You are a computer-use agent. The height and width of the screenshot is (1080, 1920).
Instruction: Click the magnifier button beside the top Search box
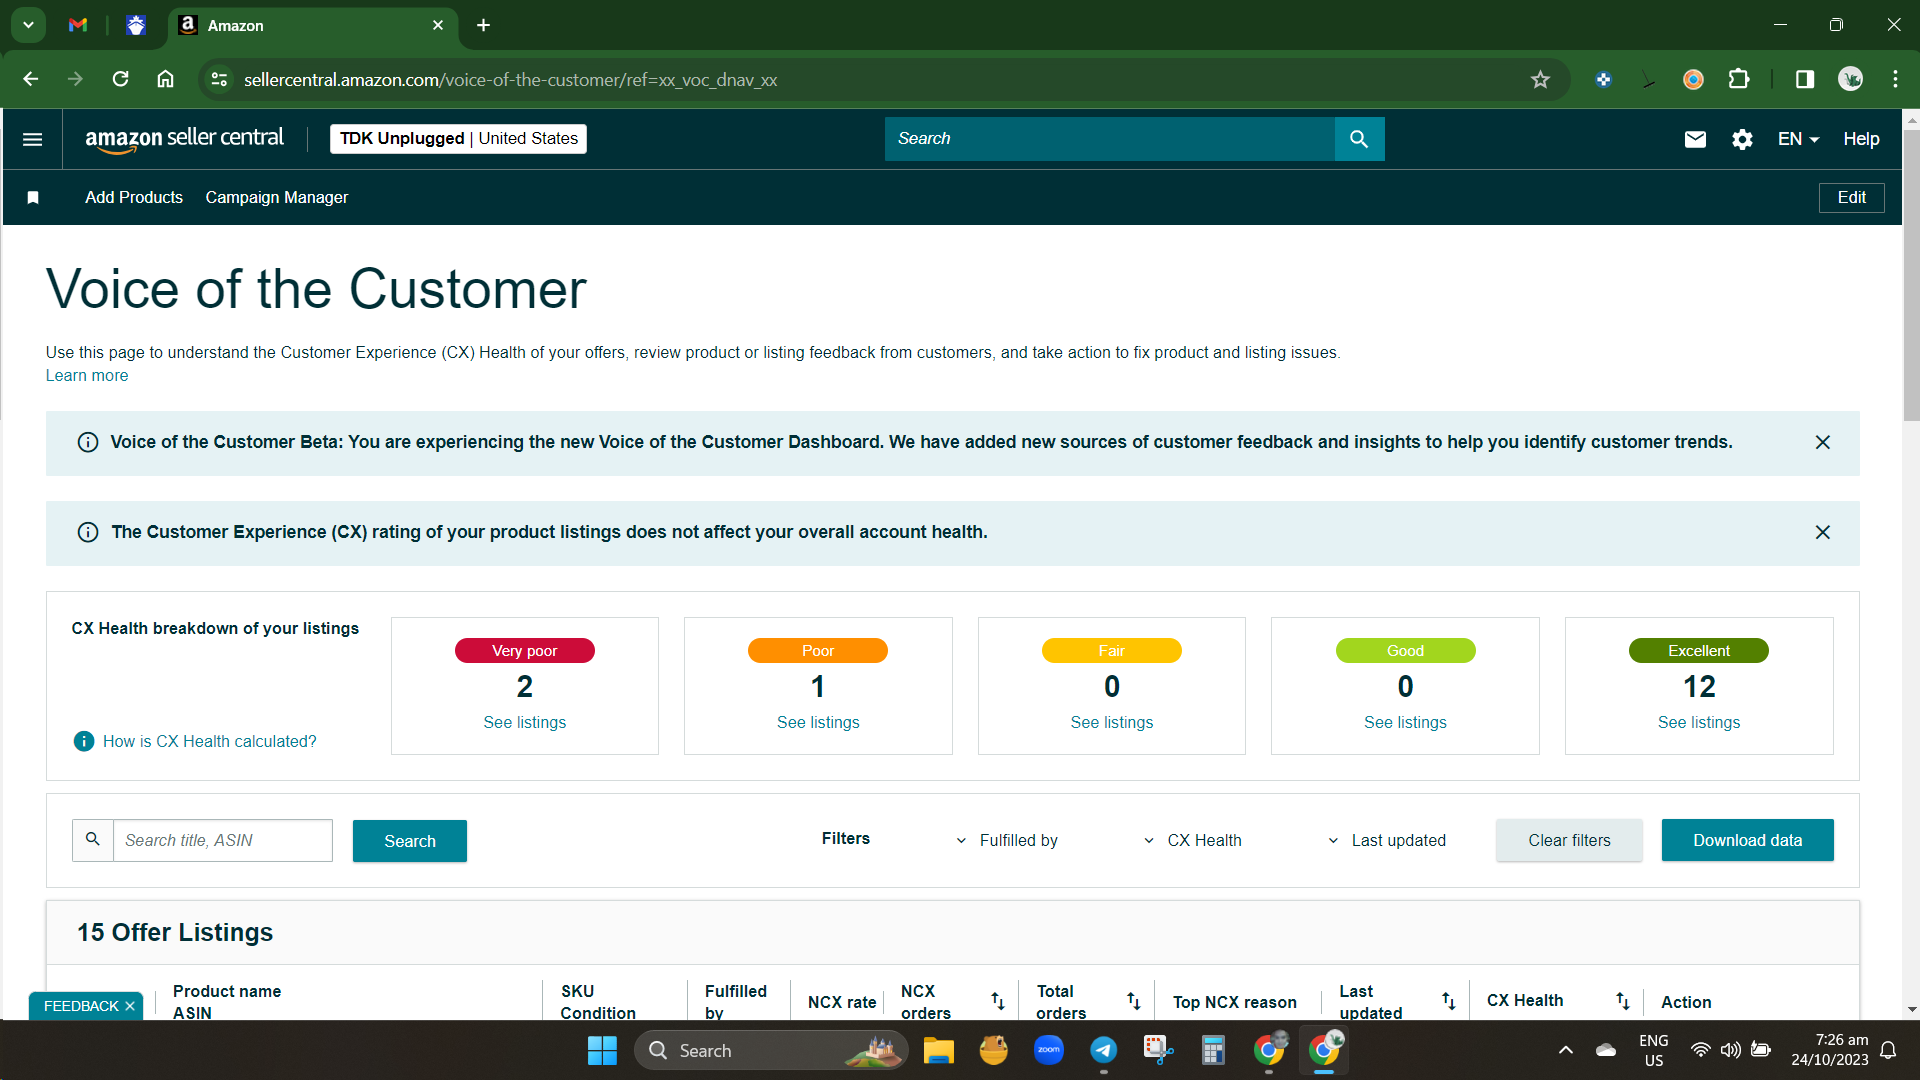point(1359,139)
